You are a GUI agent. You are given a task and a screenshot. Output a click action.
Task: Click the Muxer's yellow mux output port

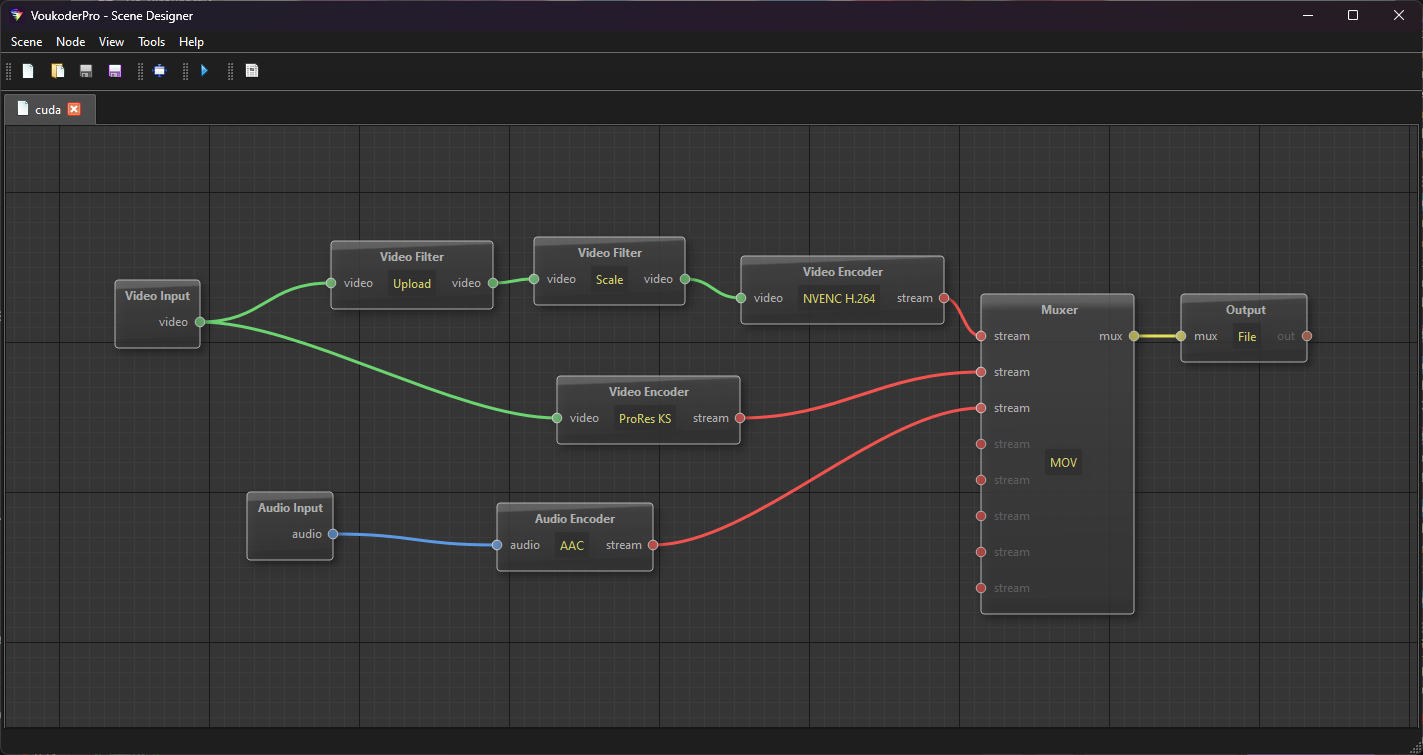1133,336
